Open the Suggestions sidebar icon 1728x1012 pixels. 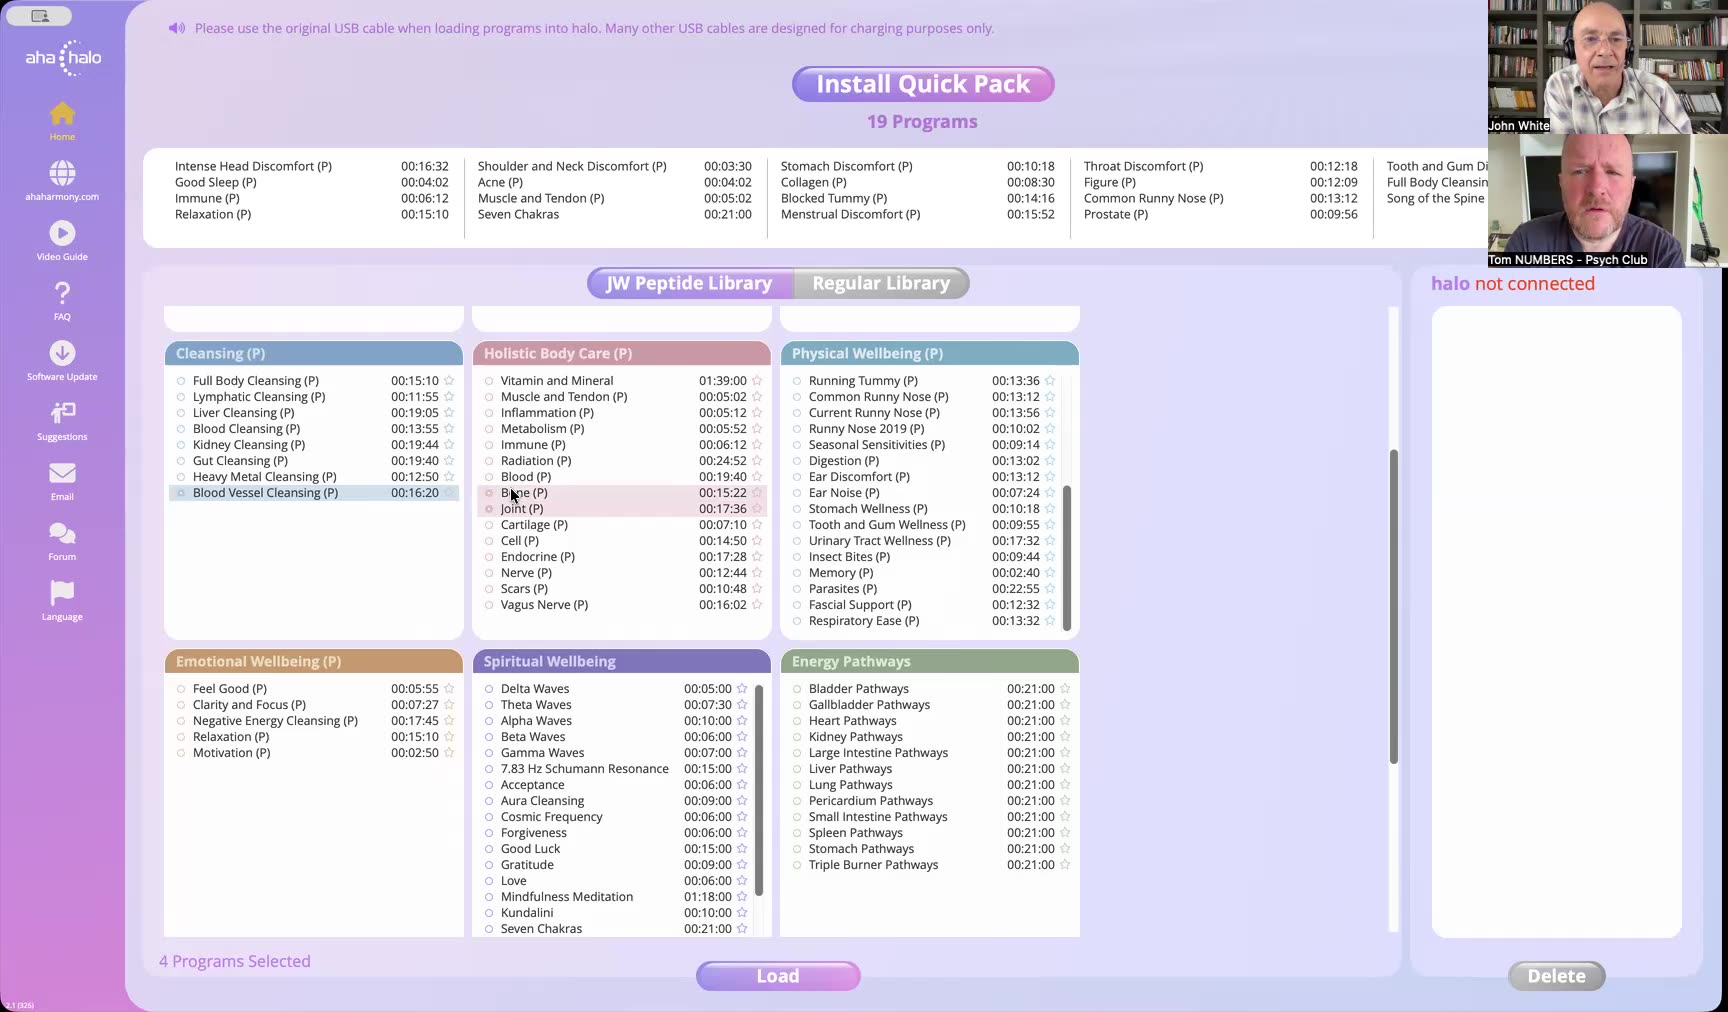[x=62, y=413]
